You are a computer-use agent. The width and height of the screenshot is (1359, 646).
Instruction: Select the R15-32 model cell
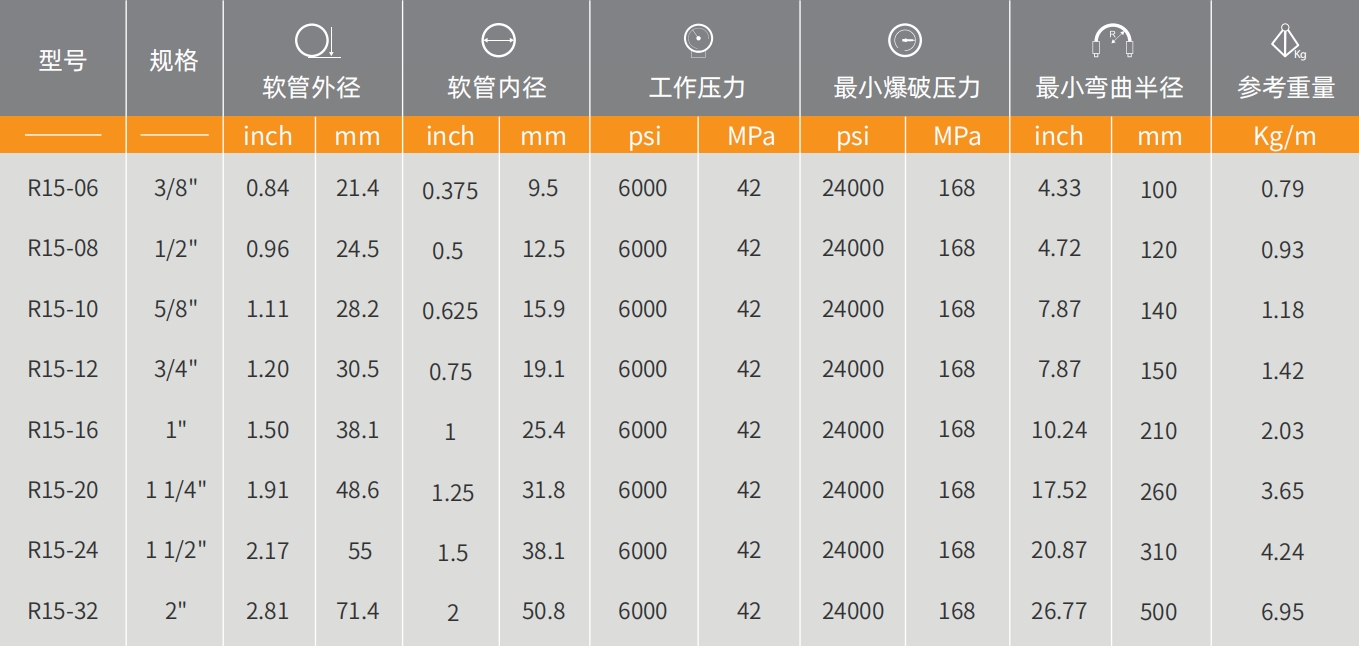(x=63, y=611)
